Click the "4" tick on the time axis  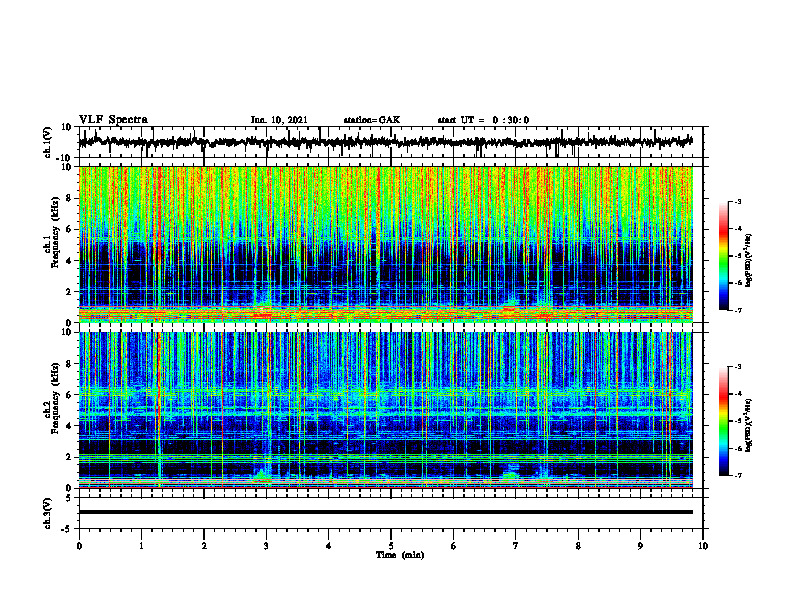click(329, 546)
